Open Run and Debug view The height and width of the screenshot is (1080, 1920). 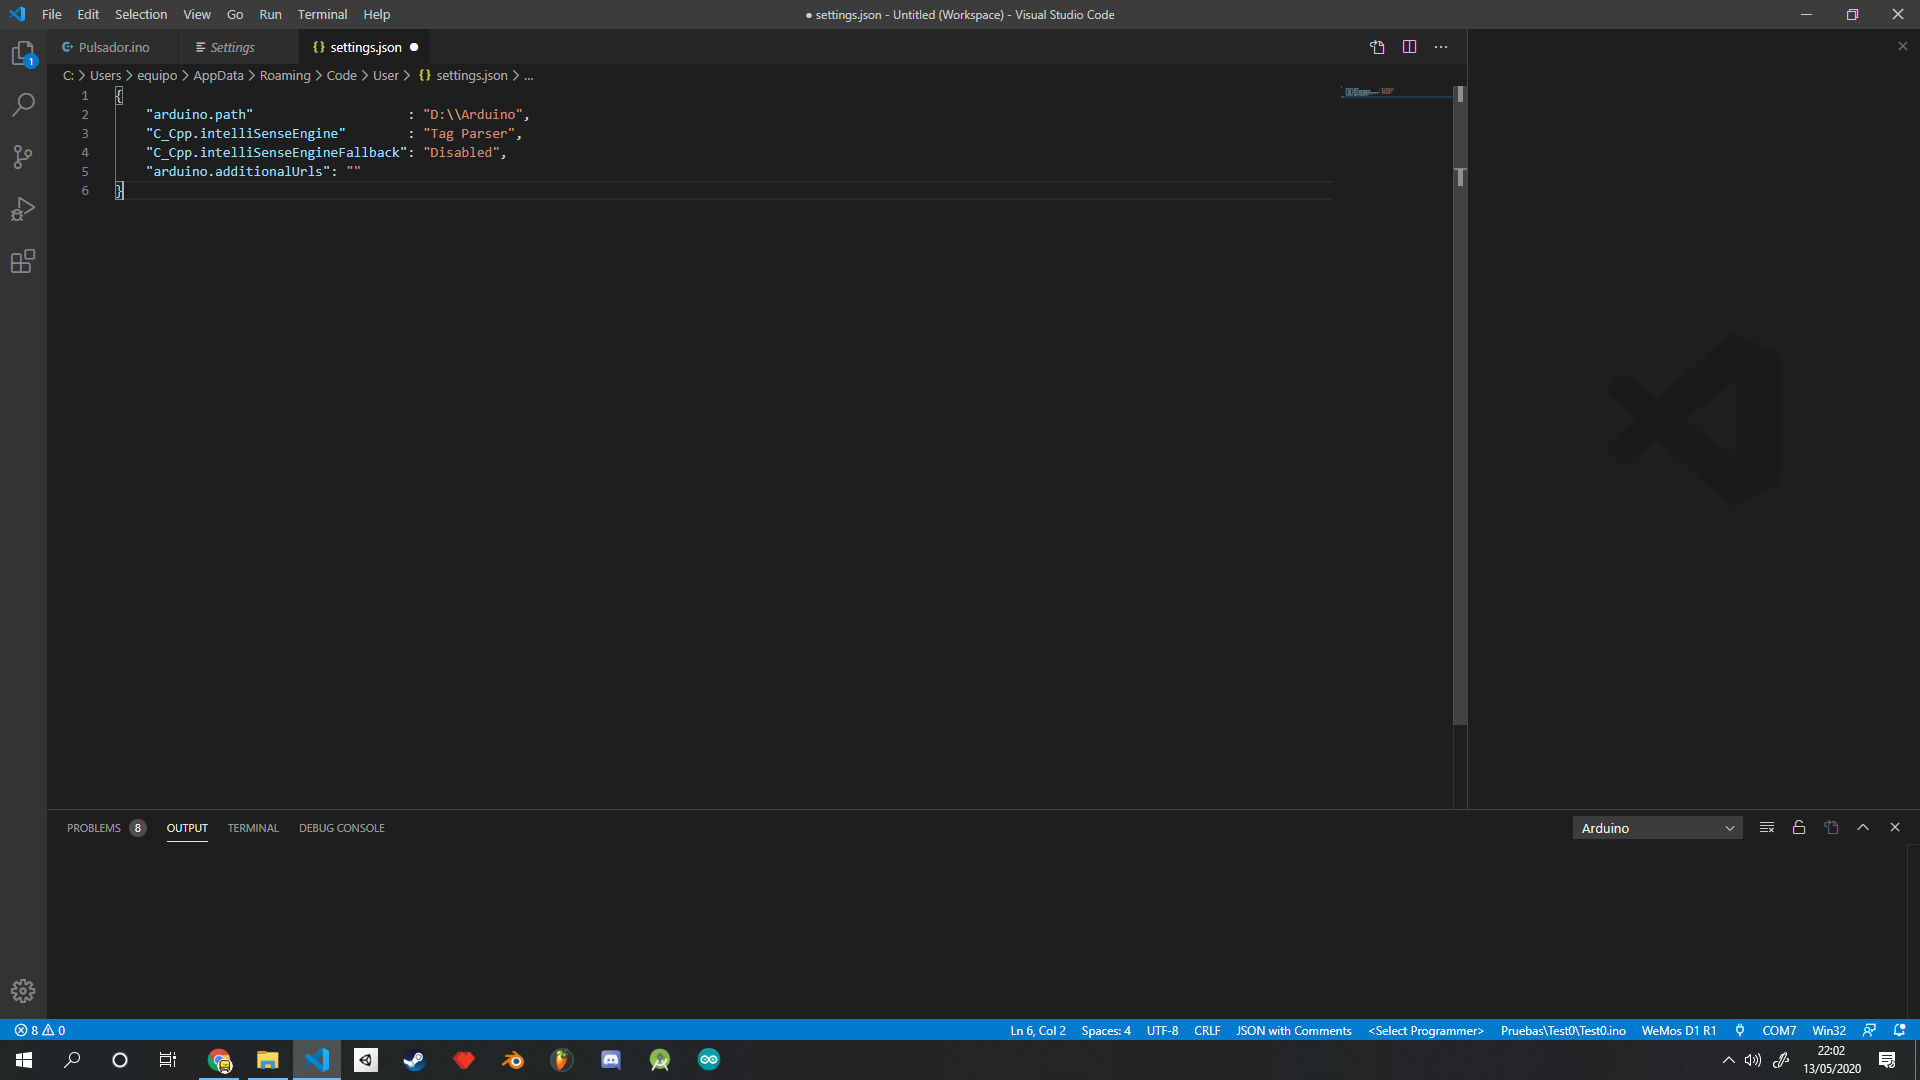[22, 208]
